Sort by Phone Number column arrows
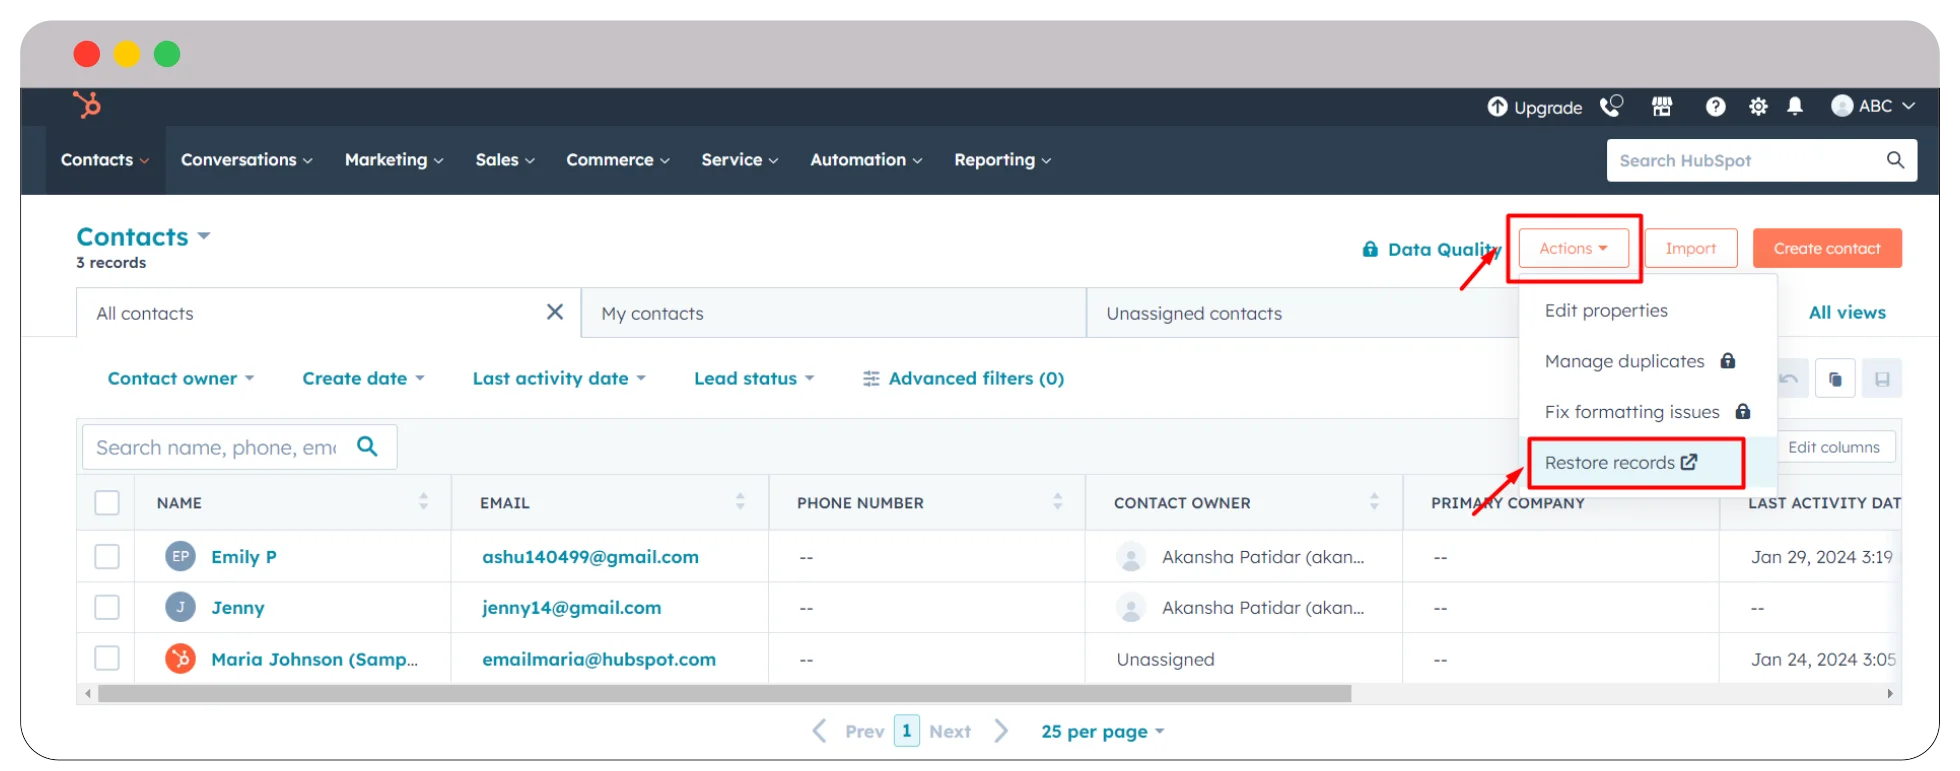1960x771 pixels. pos(1057,501)
